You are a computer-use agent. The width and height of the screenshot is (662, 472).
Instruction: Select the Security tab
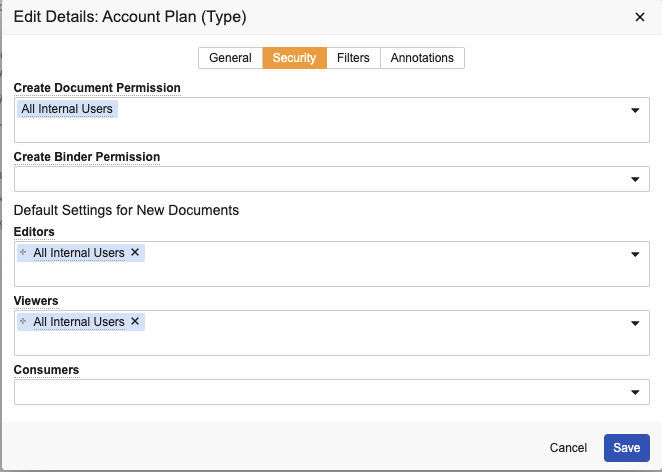pyautogui.click(x=295, y=58)
